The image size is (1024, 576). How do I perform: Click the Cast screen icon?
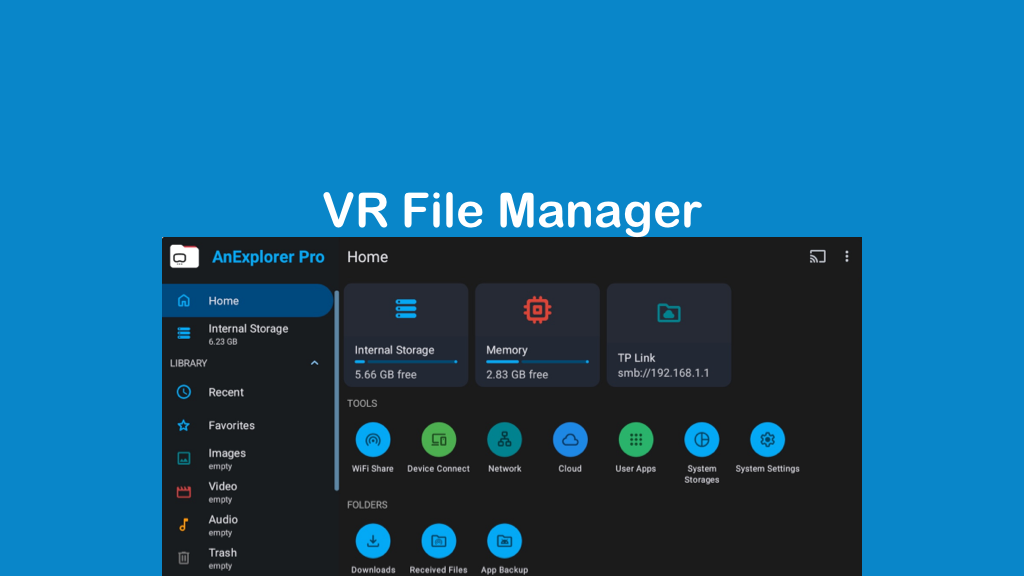tap(817, 257)
